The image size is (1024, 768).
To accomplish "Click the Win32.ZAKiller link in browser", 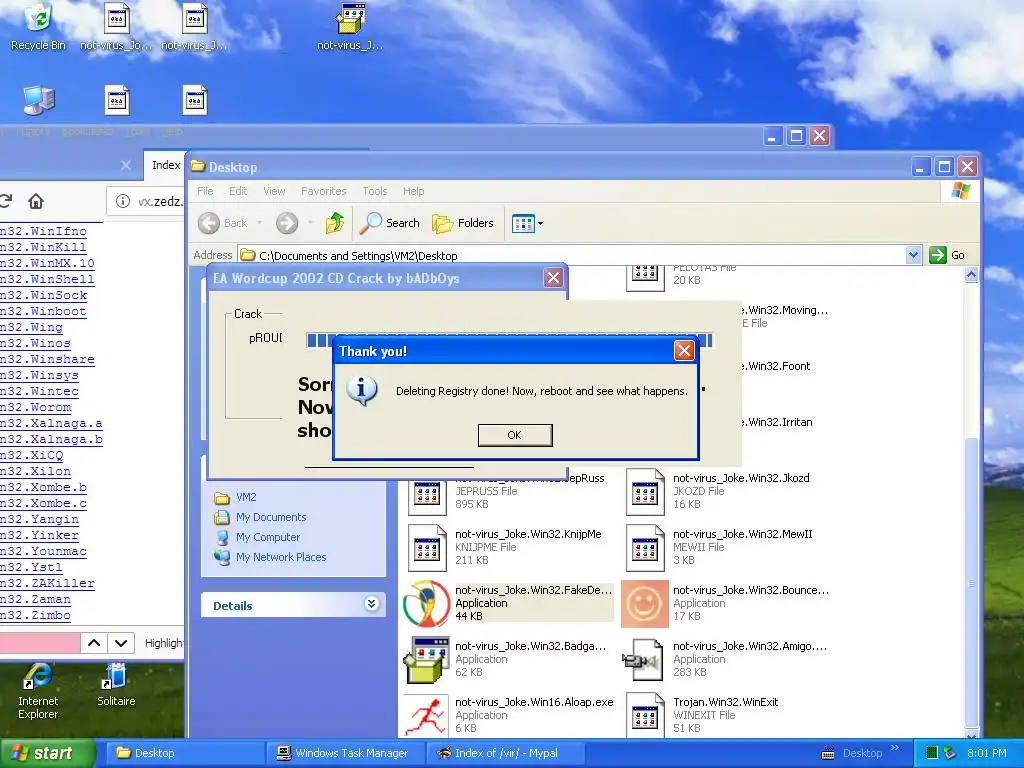I will tap(47, 583).
